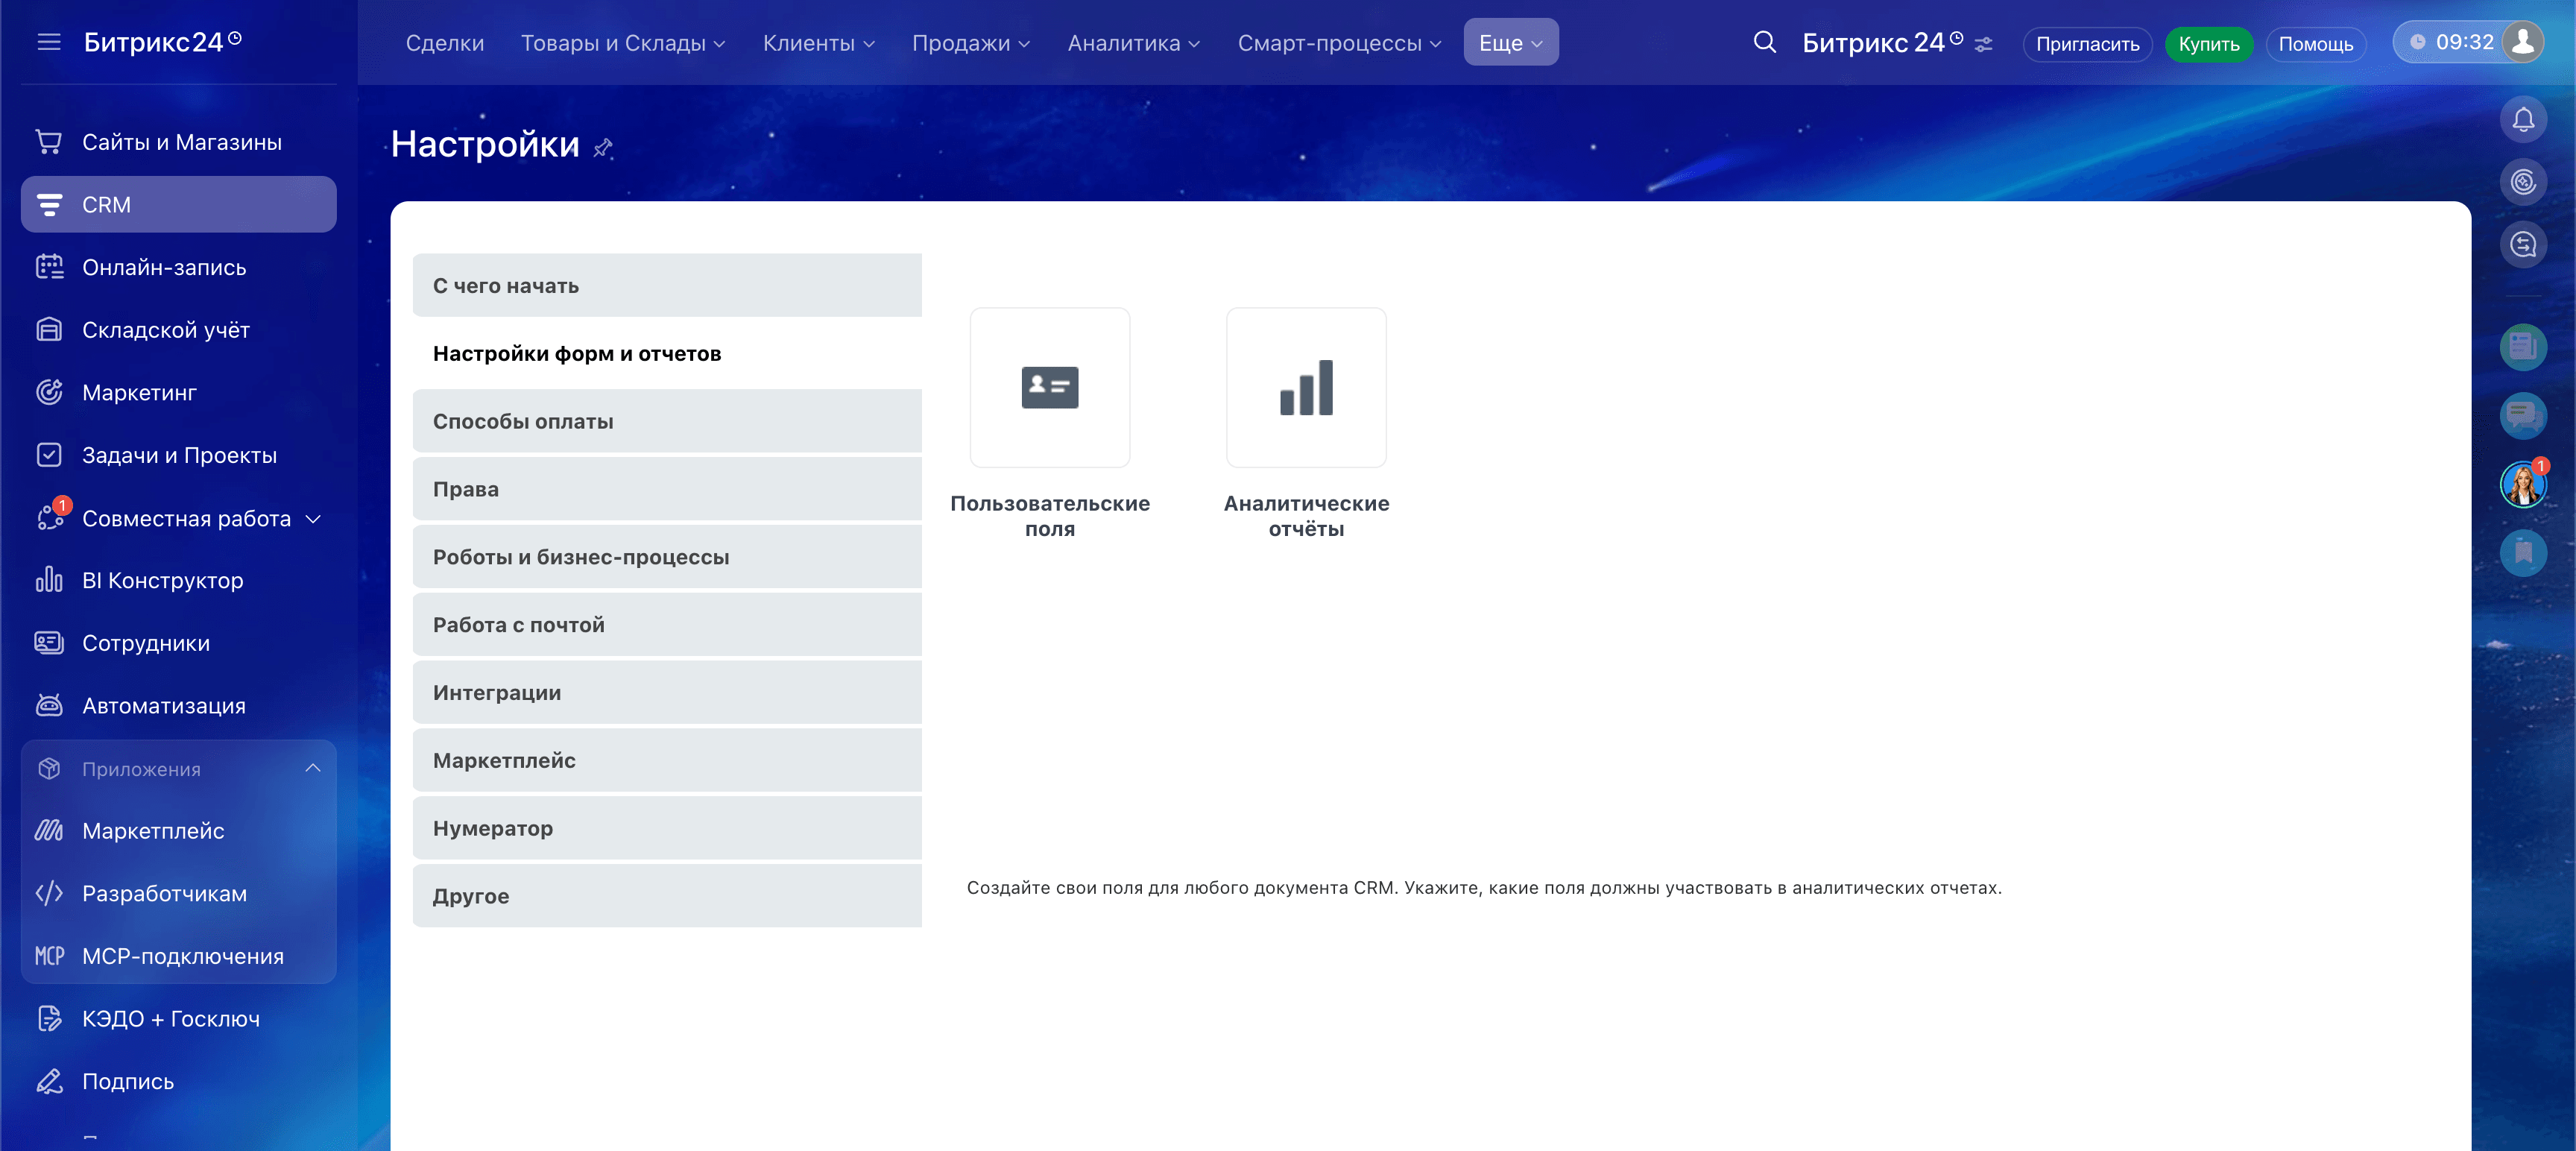The image size is (2576, 1151).
Task: Select the Пользовательские поля card icon
Action: (1049, 387)
